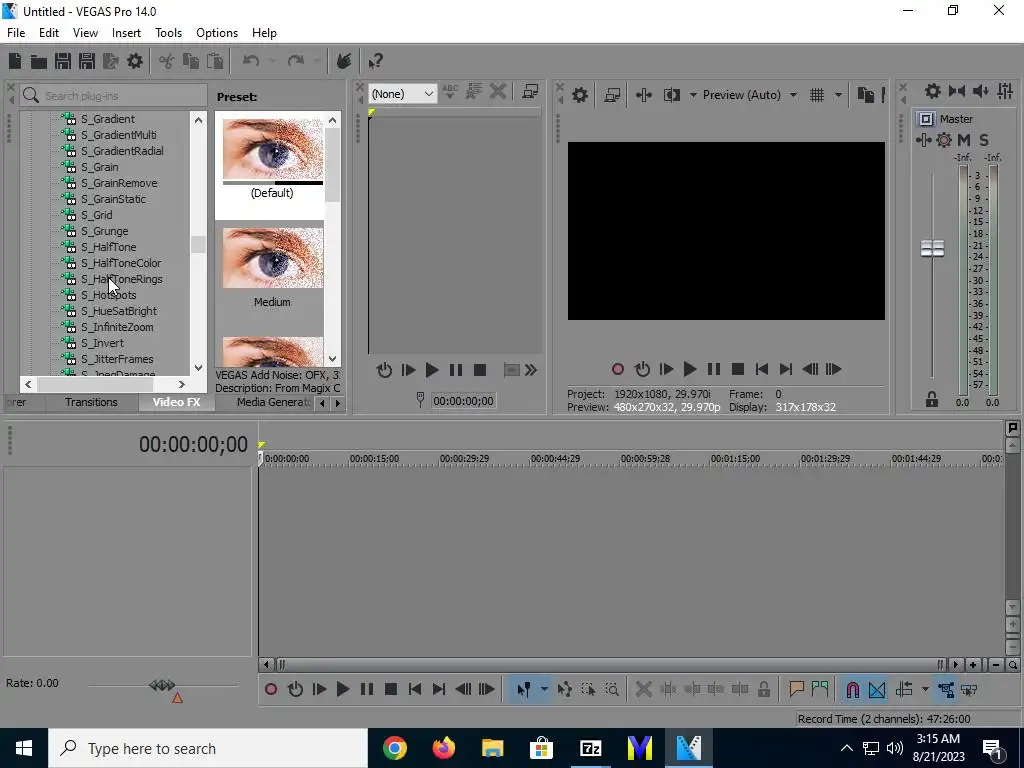
Task: Open Video Output FX icon in preview
Action: pyautogui.click(x=644, y=95)
